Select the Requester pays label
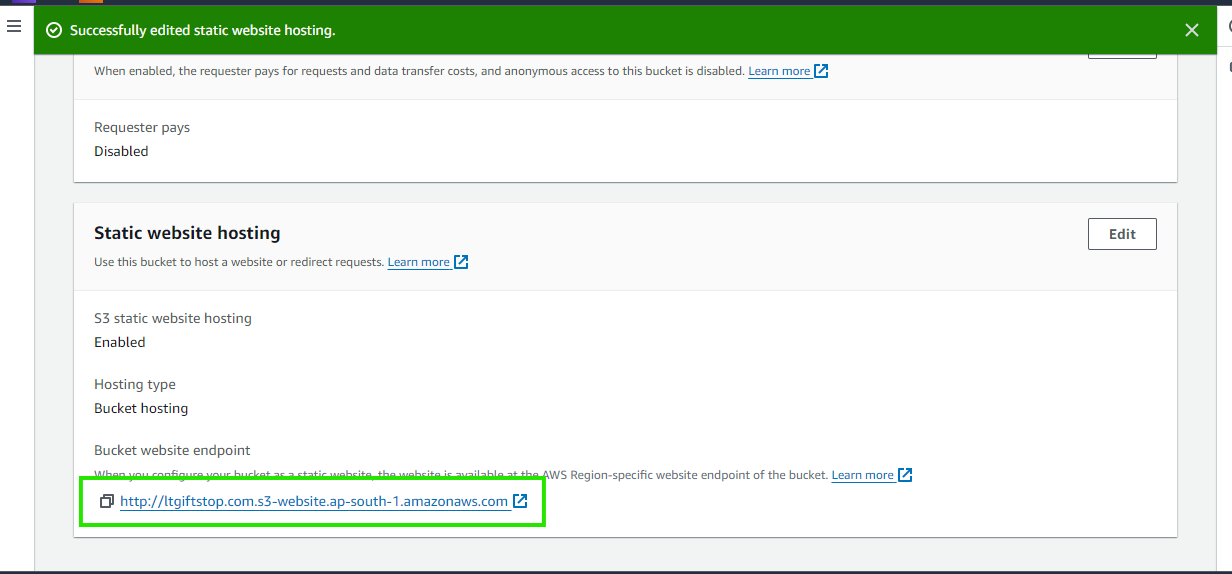The image size is (1232, 574). click(x=142, y=127)
